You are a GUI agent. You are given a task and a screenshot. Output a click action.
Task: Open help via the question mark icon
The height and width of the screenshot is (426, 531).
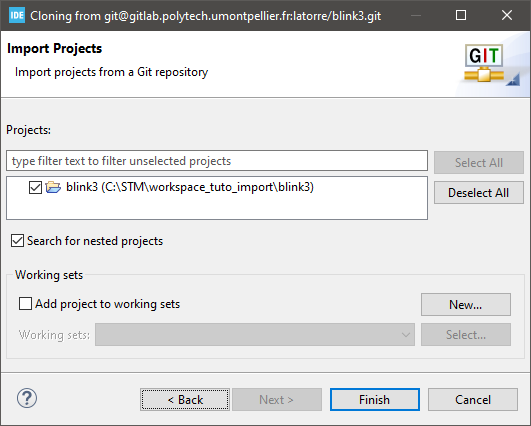[x=27, y=398]
